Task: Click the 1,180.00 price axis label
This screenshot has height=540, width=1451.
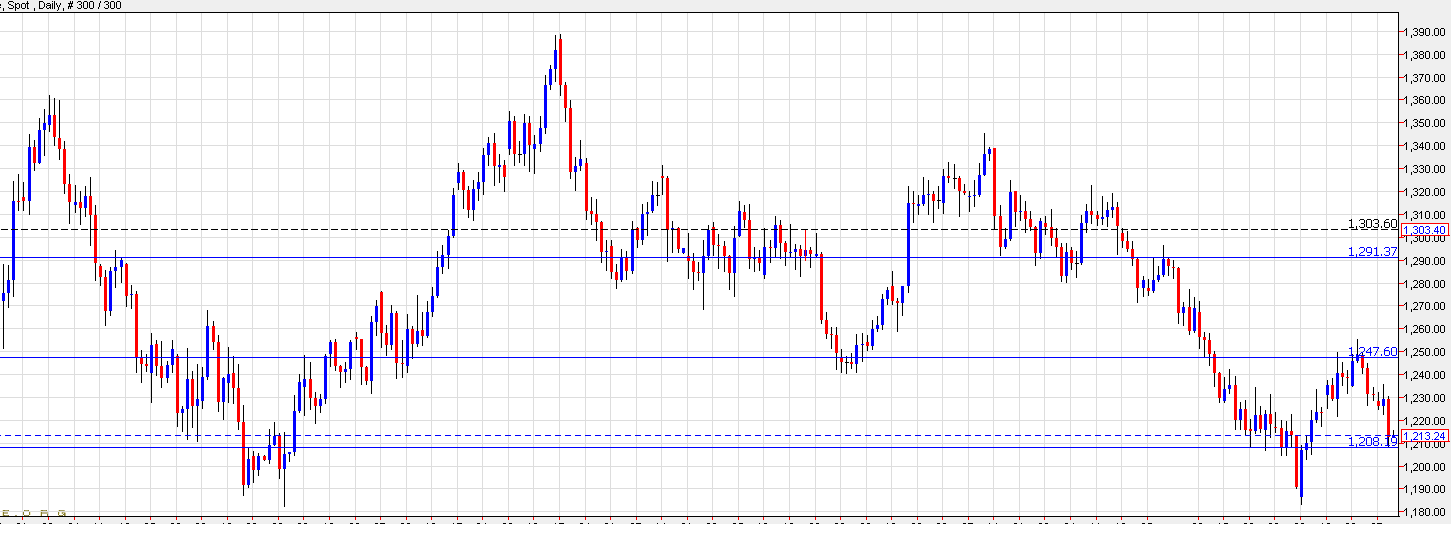Action: (1424, 513)
